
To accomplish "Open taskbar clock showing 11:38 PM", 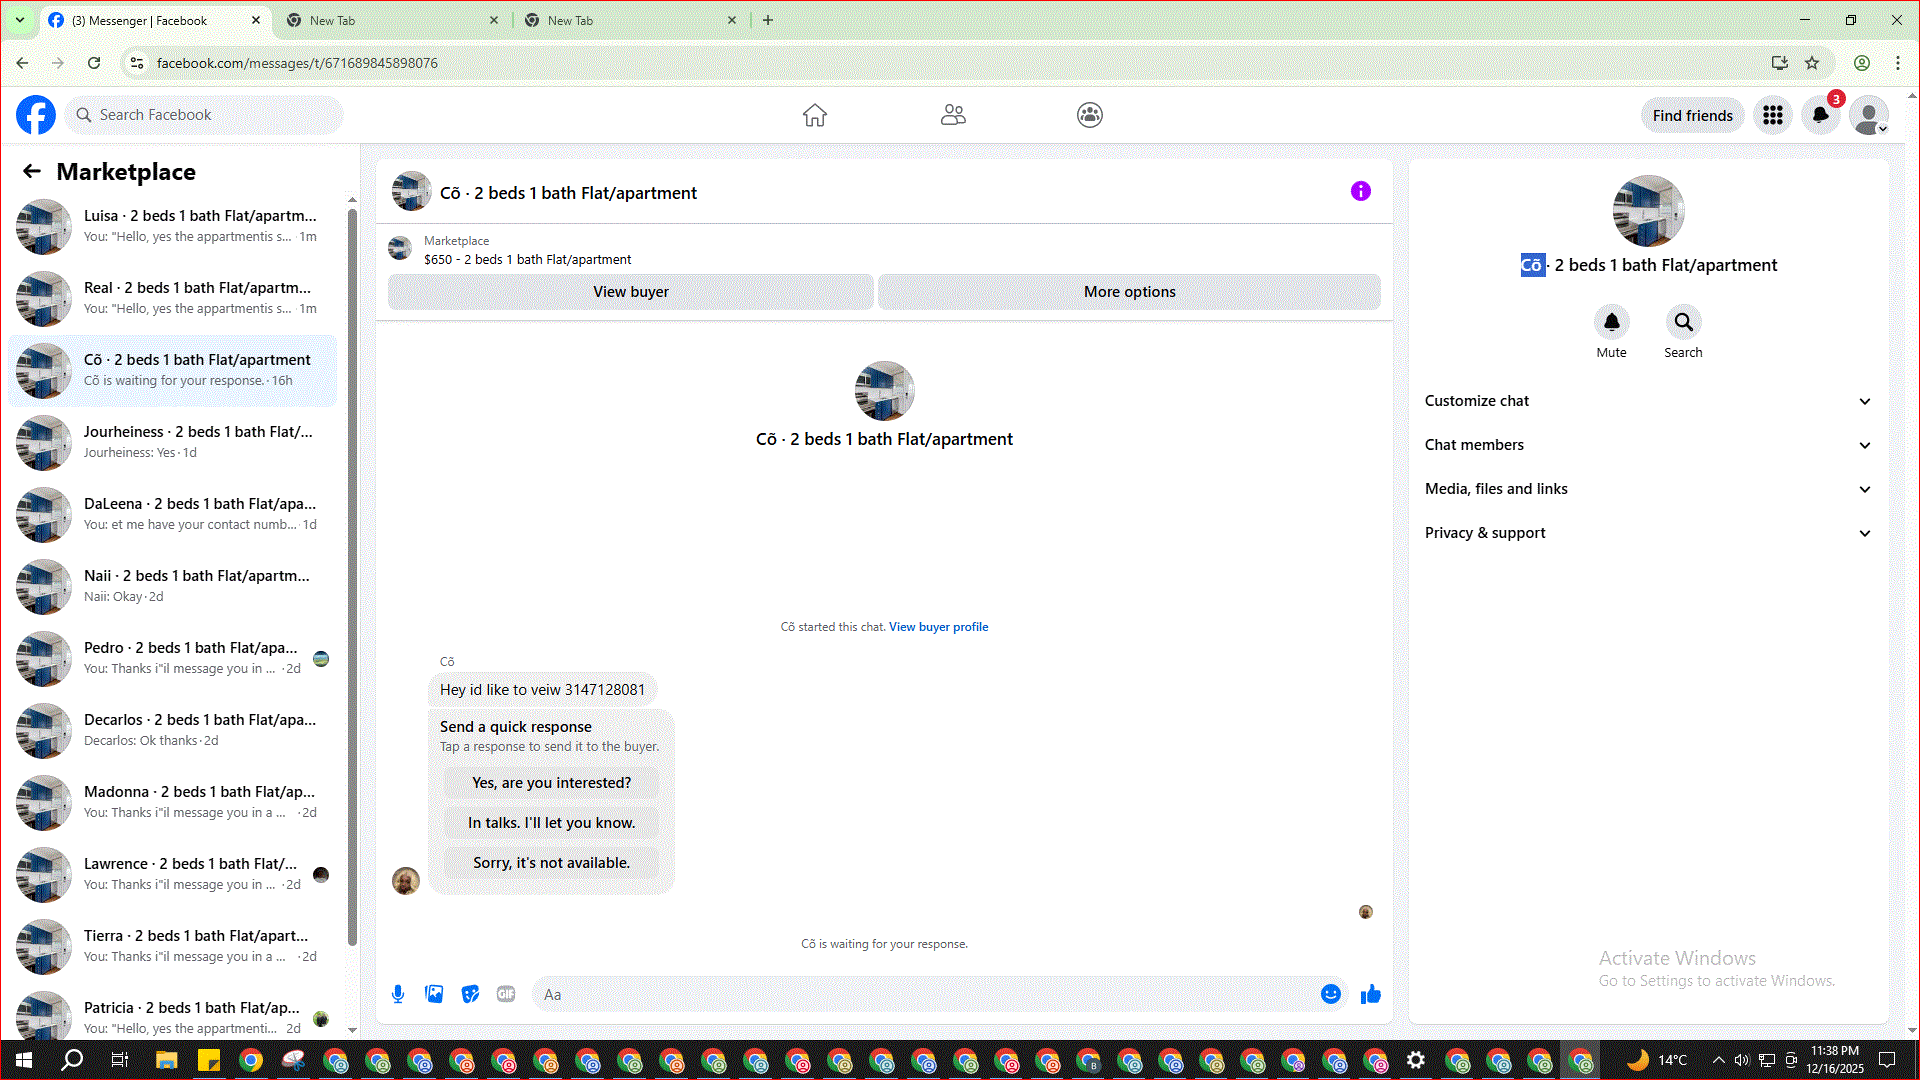I will tap(1835, 1060).
